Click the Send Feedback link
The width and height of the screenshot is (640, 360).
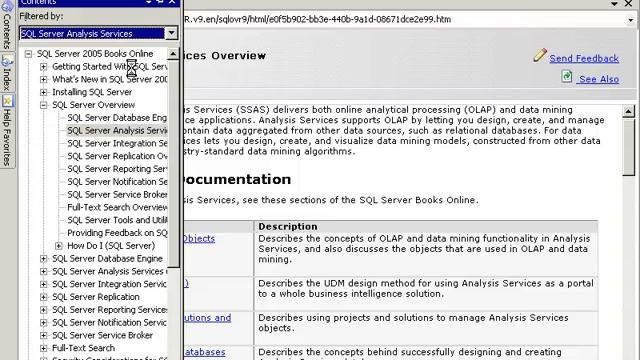584,58
